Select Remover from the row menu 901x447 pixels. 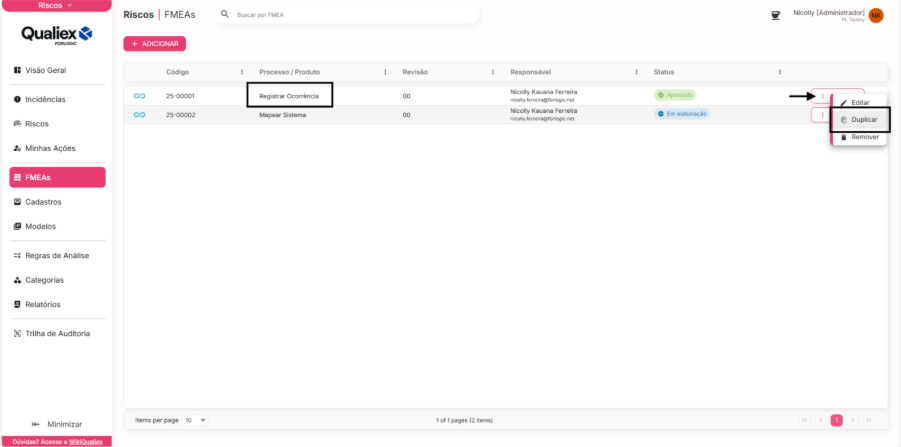pyautogui.click(x=864, y=137)
